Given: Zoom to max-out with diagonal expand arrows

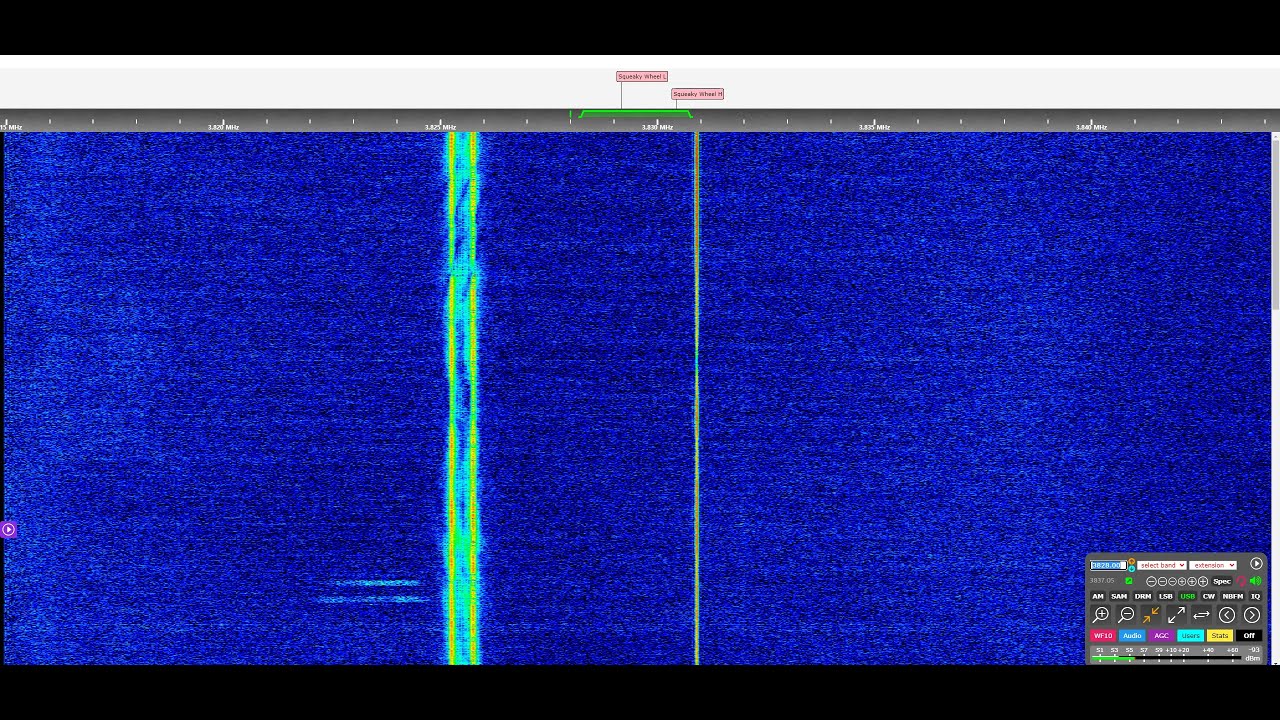Looking at the screenshot, I should pos(1176,615).
